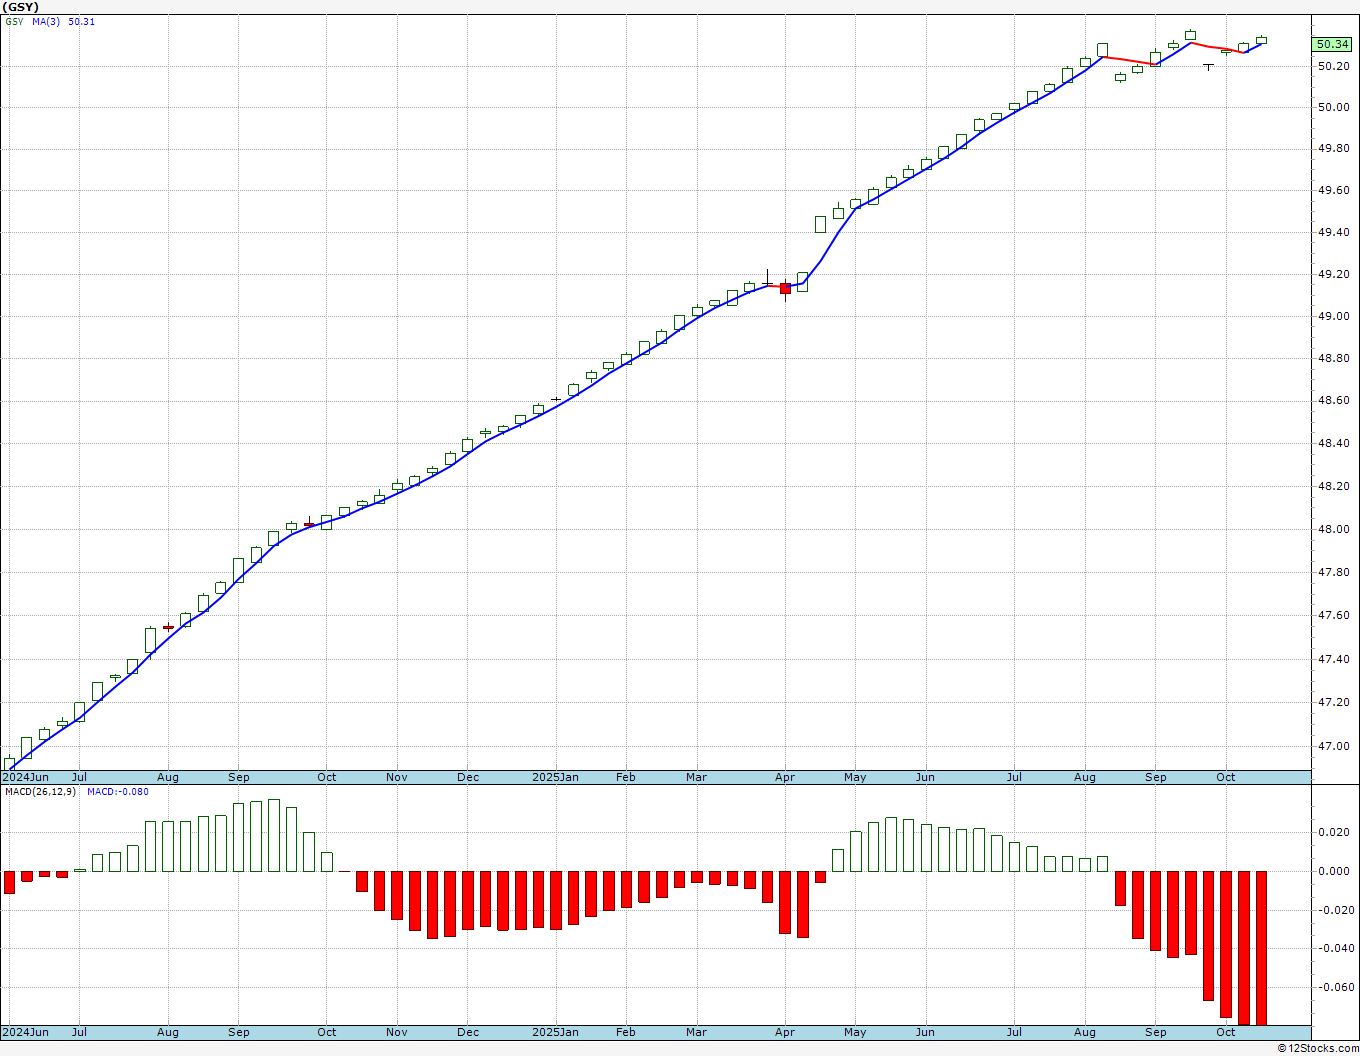Viewport: 1360px width, 1056px height.
Task: Click the Aug label on lower MACD timeline left
Action: pyautogui.click(x=168, y=1032)
